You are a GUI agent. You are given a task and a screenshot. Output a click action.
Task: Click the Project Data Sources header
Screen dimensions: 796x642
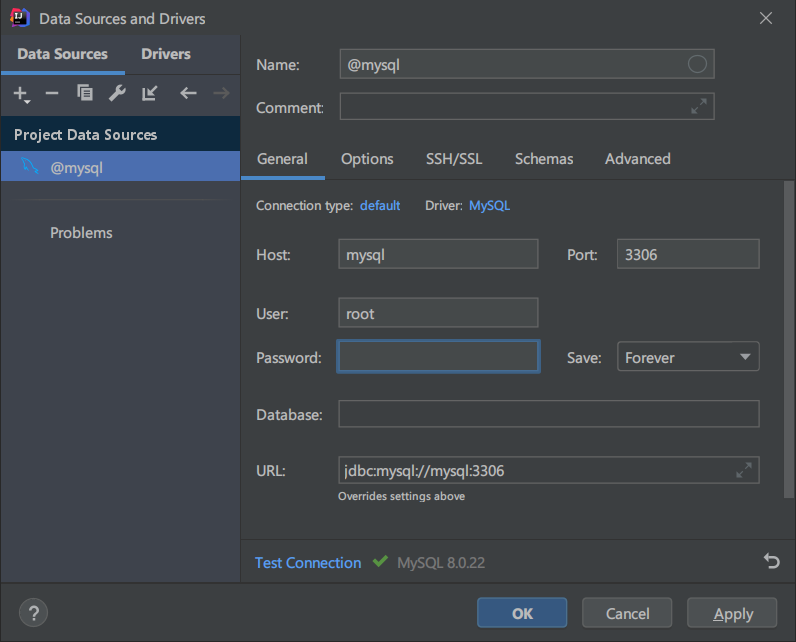[120, 134]
